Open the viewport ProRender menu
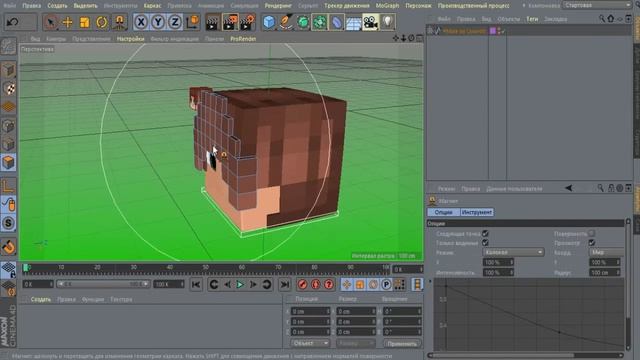Viewport: 640px width, 360px height. (x=243, y=39)
